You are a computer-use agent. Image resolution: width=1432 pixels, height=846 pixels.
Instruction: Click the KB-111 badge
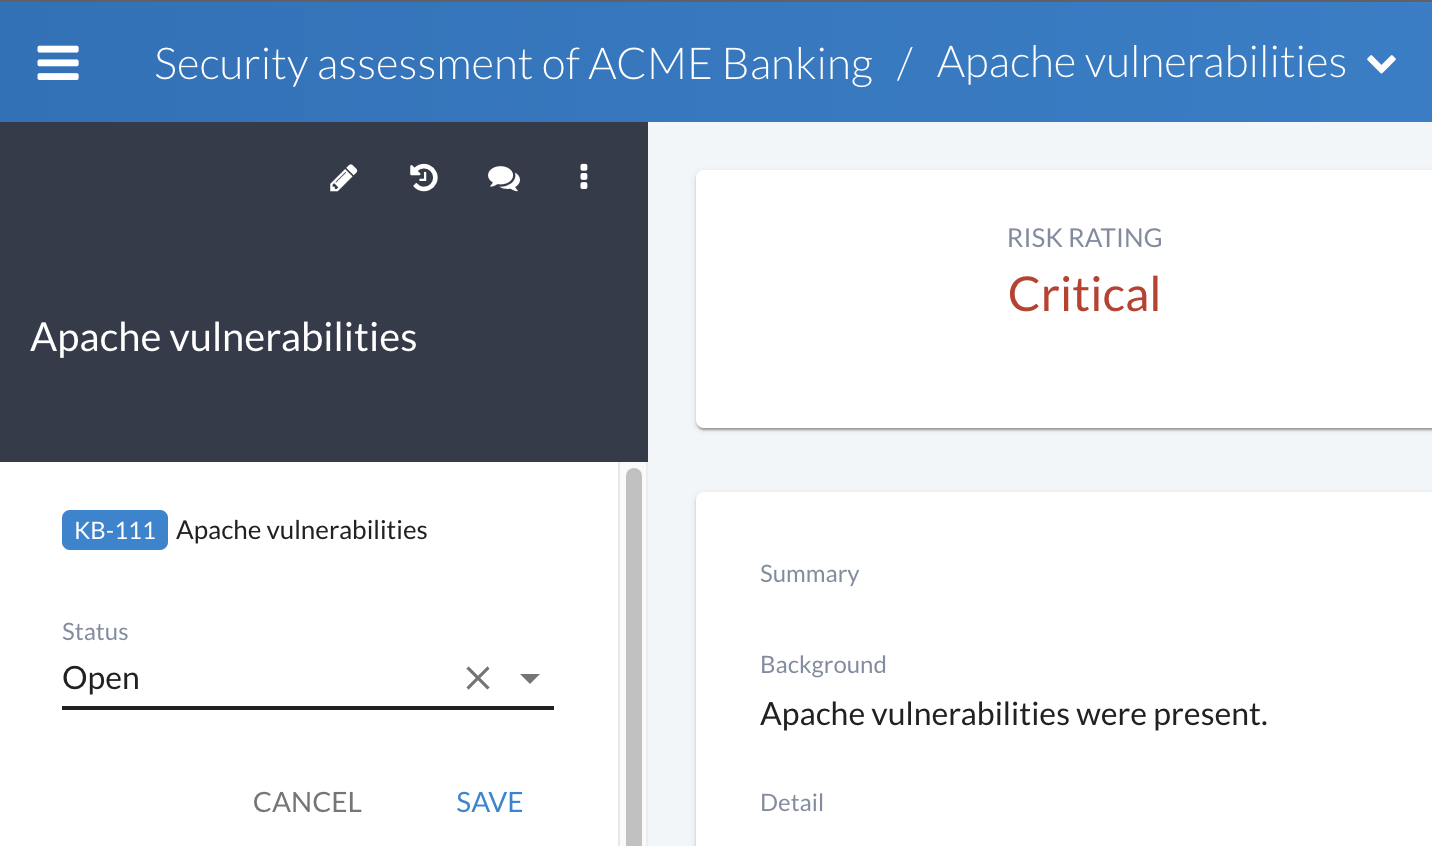tap(115, 530)
